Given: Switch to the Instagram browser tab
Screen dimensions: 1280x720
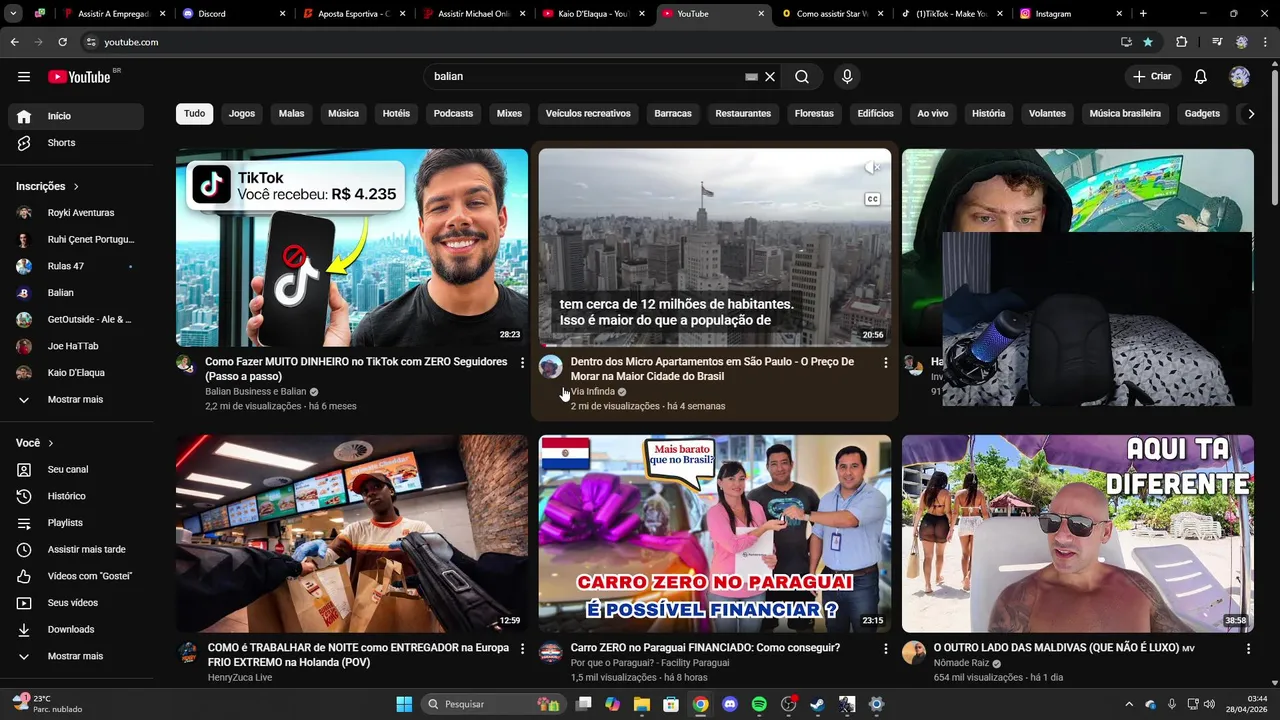Looking at the screenshot, I should point(1070,14).
